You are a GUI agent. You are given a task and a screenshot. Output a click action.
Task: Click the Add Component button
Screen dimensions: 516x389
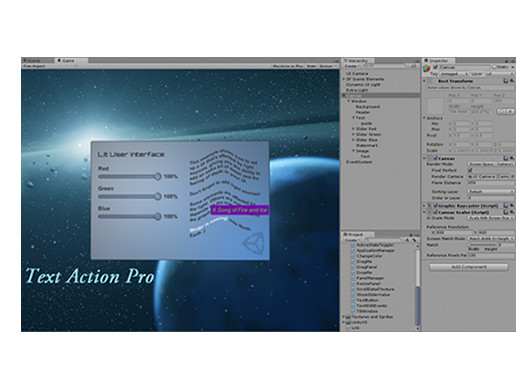pos(469,267)
